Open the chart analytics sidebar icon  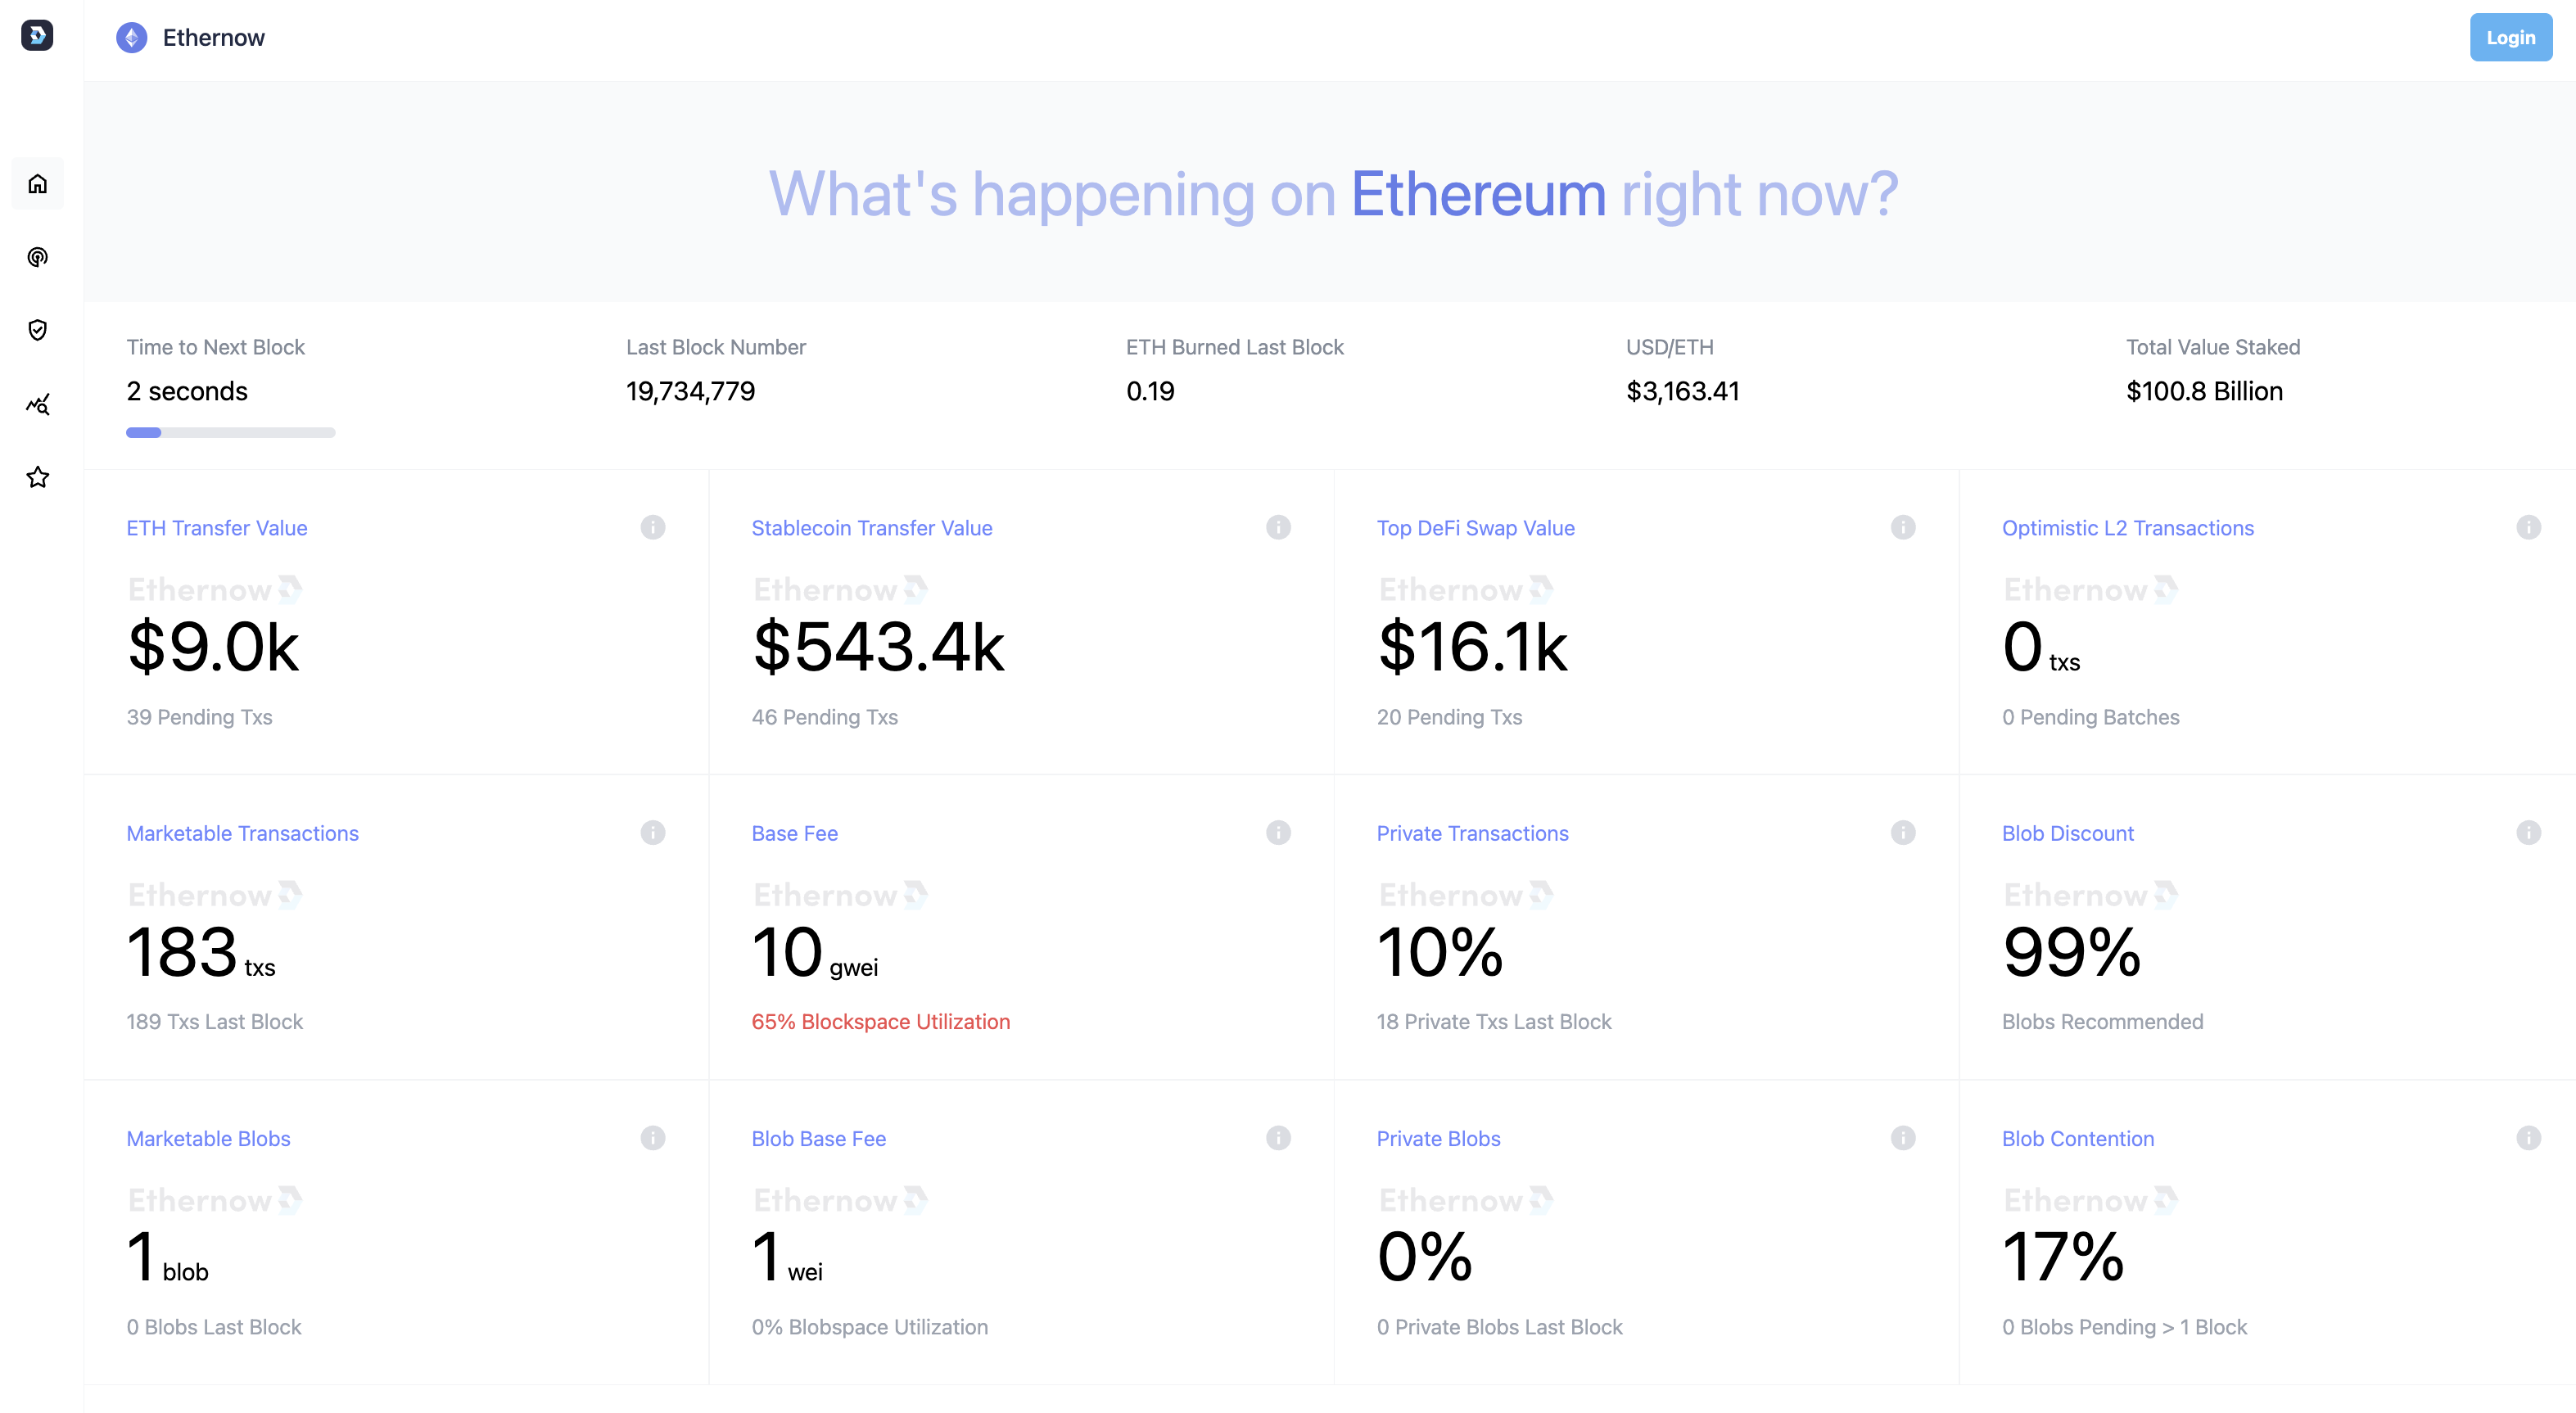[x=38, y=404]
